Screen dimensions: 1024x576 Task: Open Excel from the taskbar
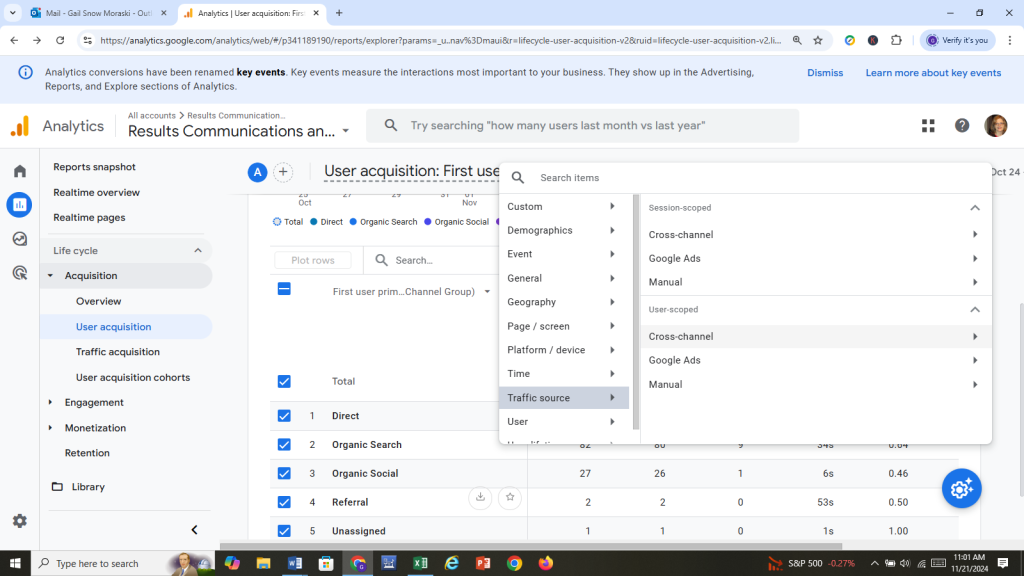coord(420,563)
